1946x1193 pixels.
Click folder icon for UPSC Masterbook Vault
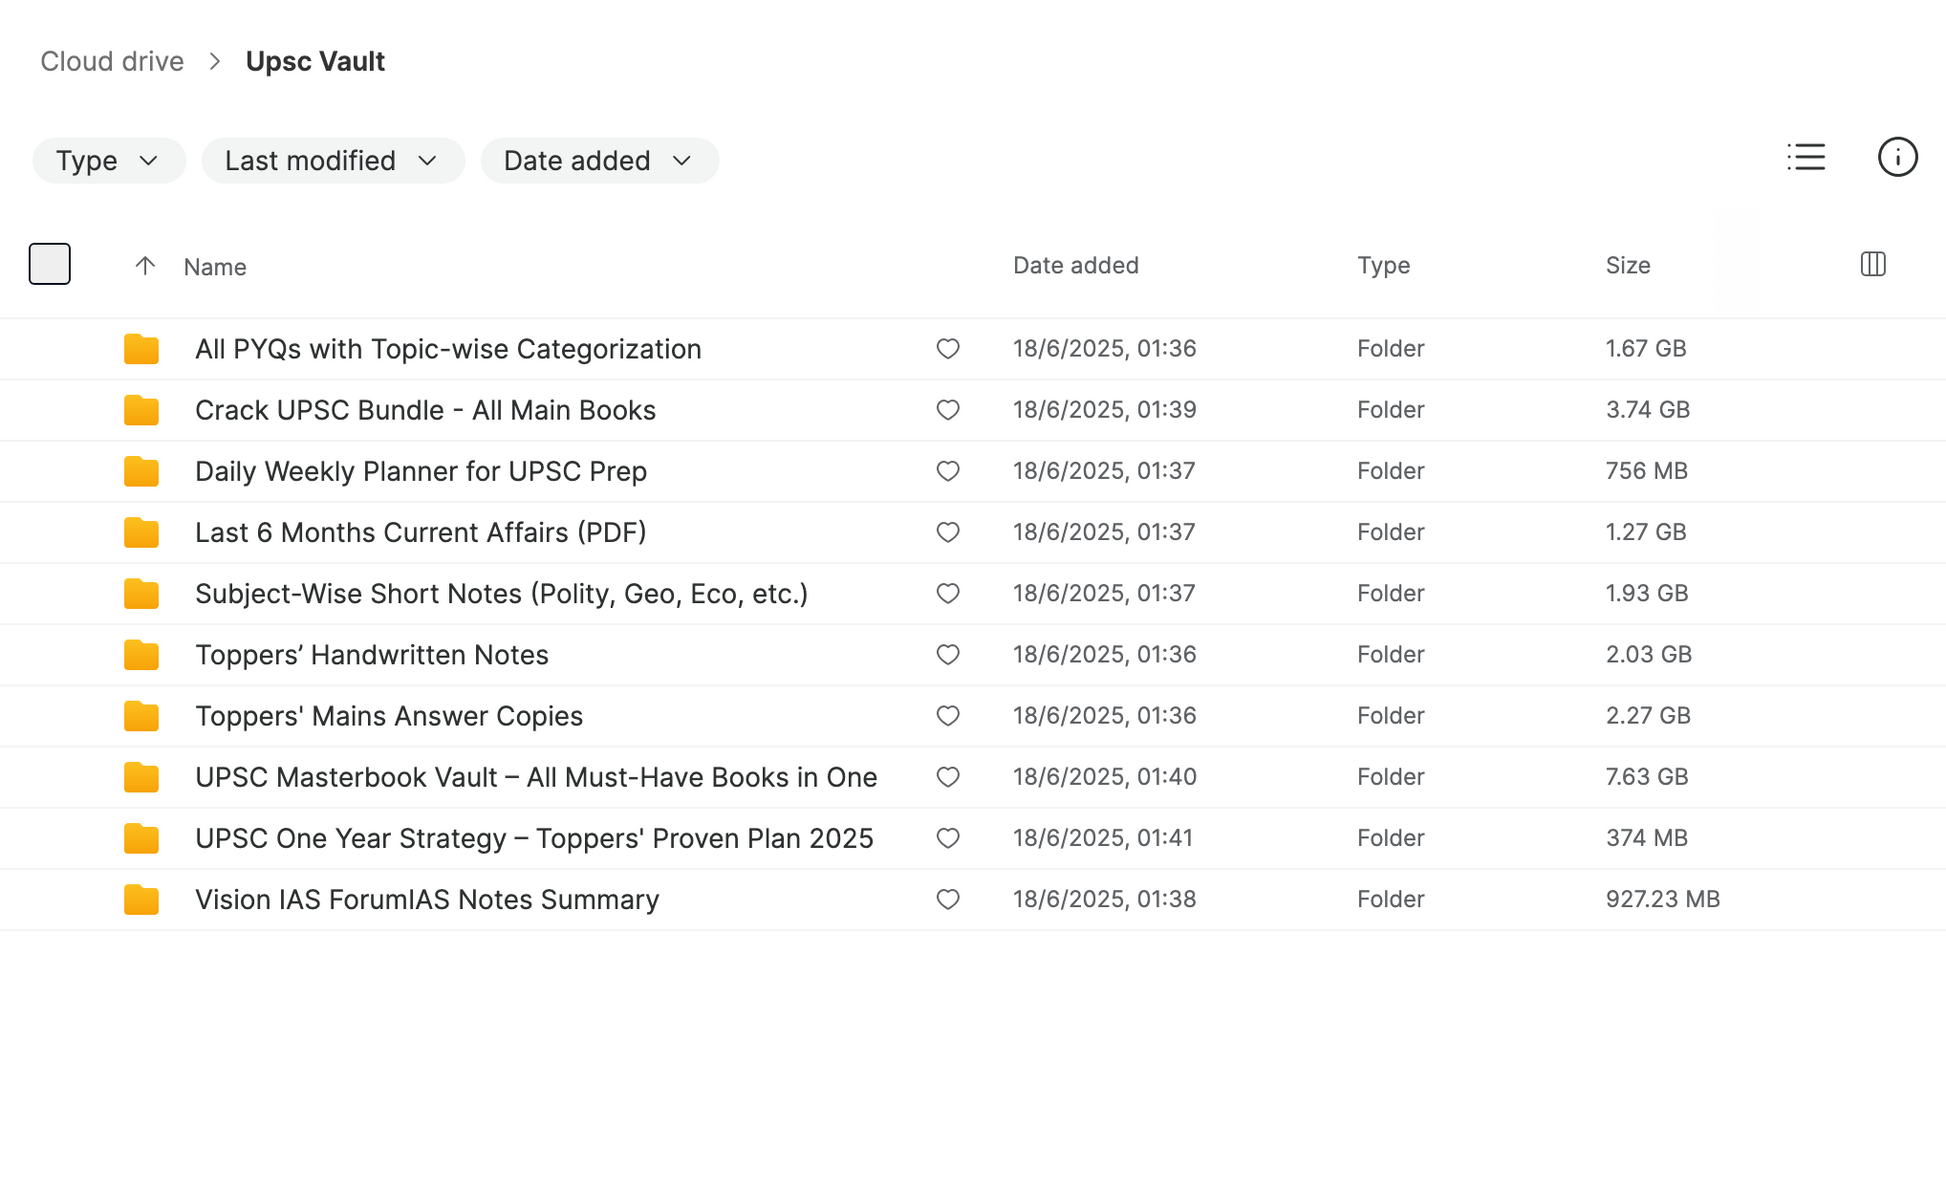point(141,777)
